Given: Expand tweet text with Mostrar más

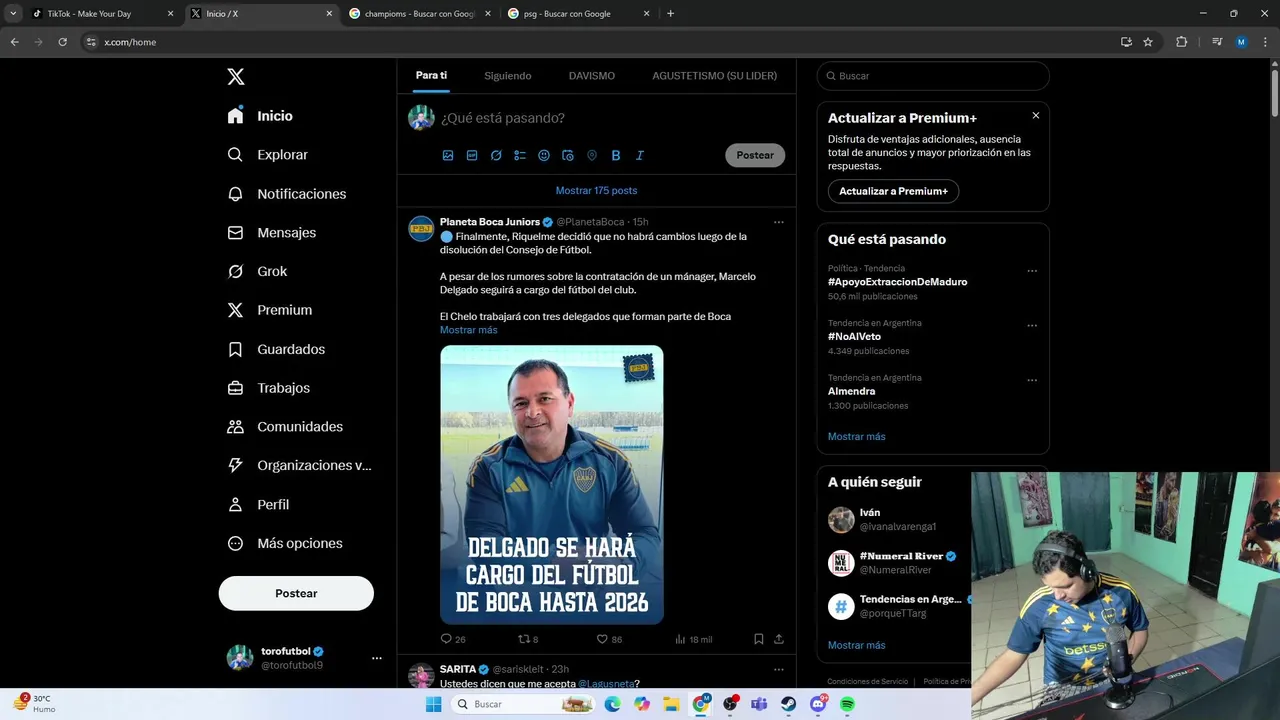Looking at the screenshot, I should [468, 330].
